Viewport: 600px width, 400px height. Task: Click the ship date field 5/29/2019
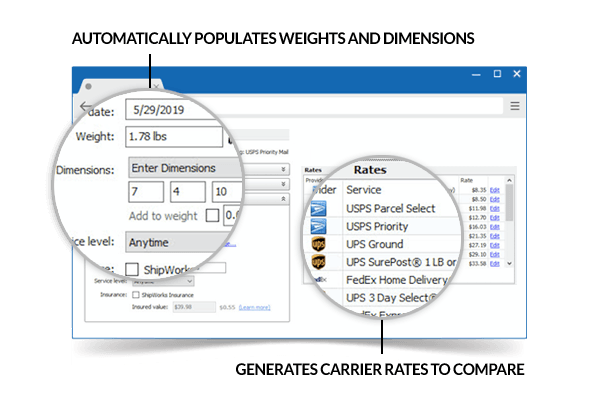[174, 110]
